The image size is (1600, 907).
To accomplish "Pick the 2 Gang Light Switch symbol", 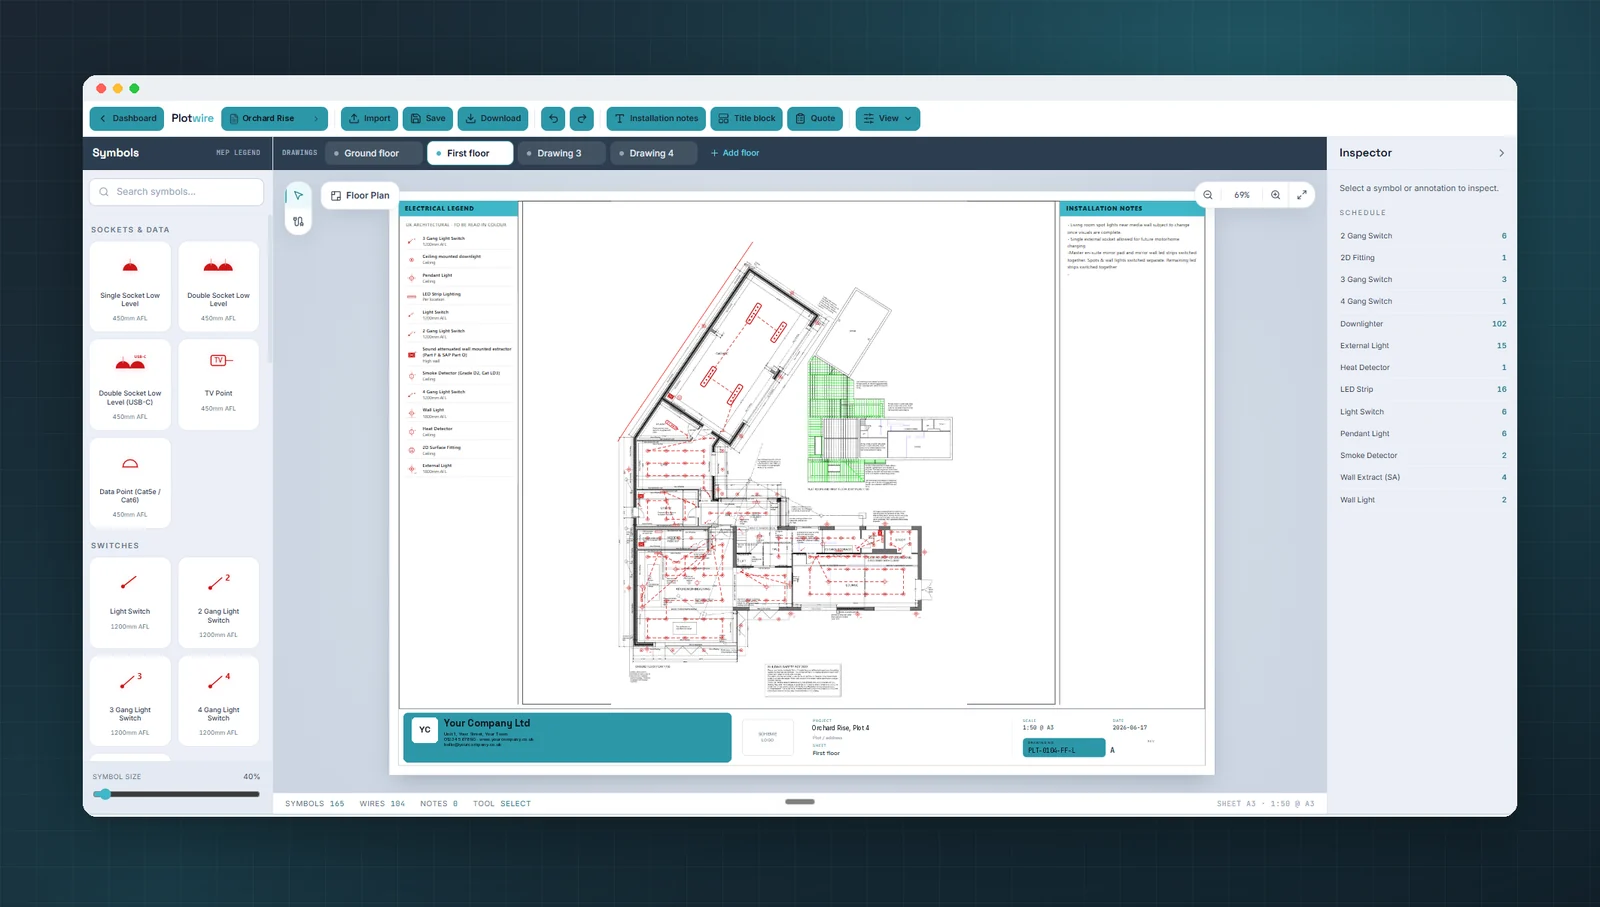I will [x=218, y=603].
